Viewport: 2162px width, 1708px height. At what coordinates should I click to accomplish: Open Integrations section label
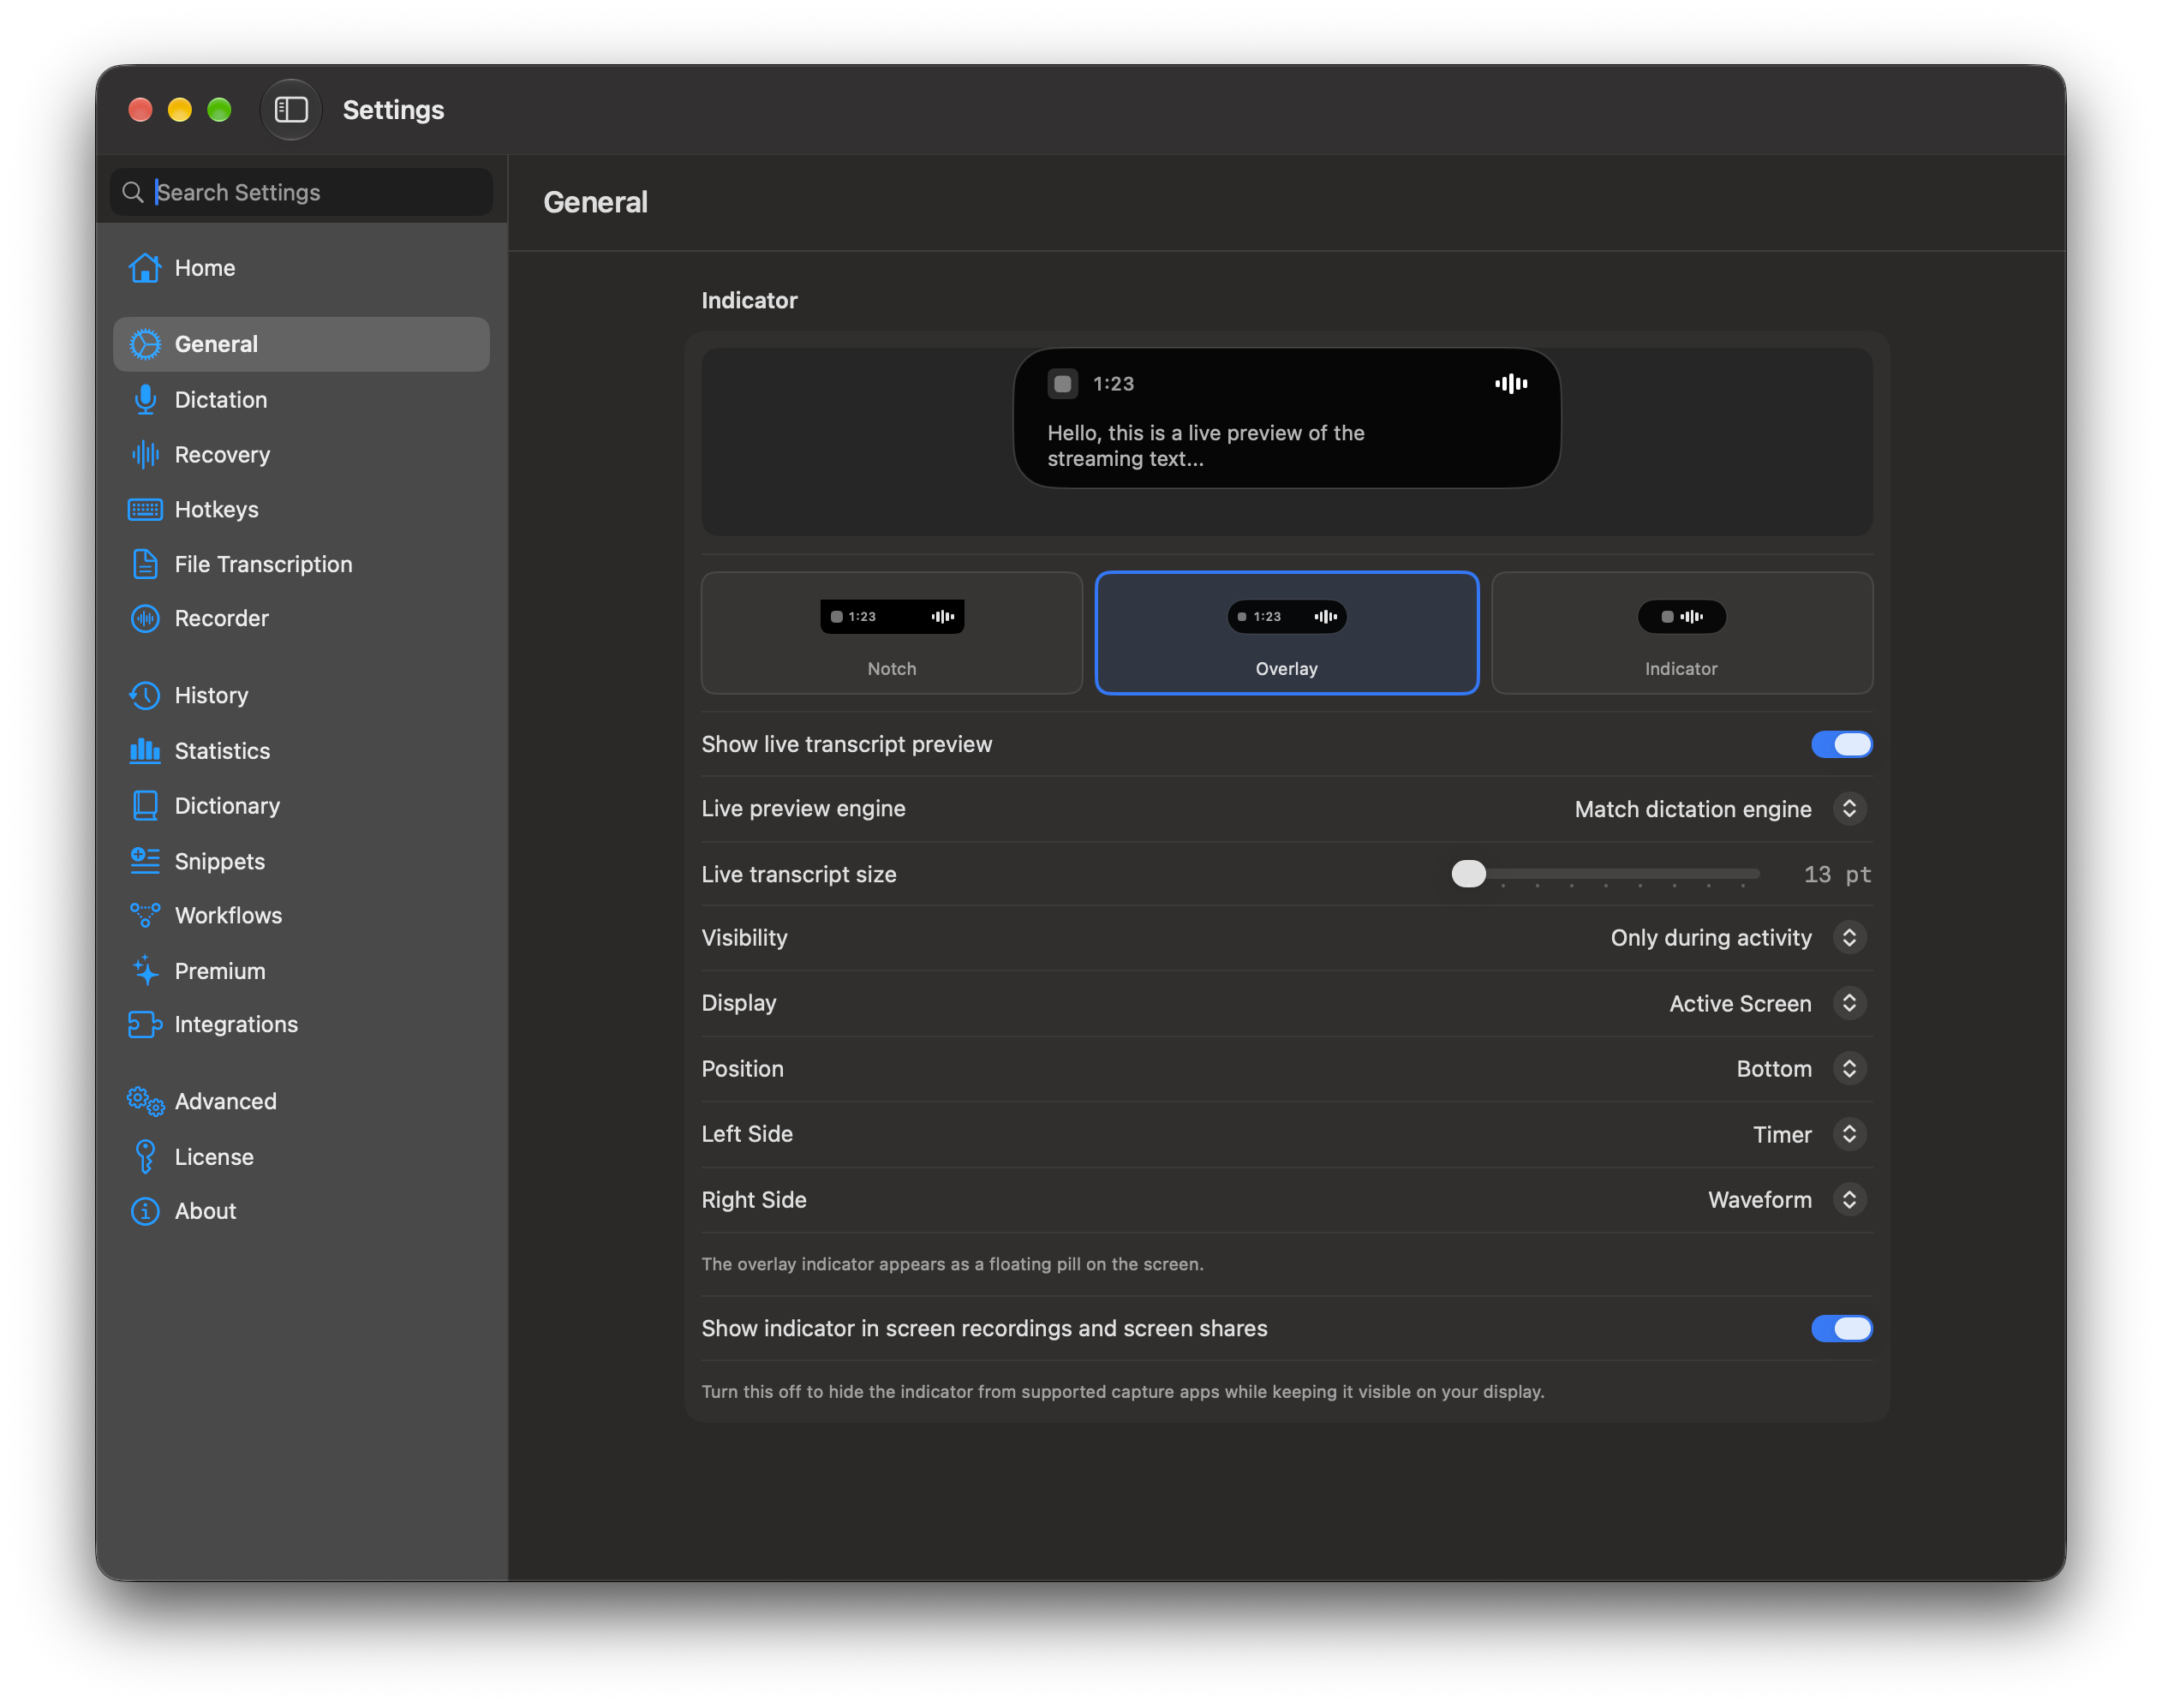(236, 1024)
